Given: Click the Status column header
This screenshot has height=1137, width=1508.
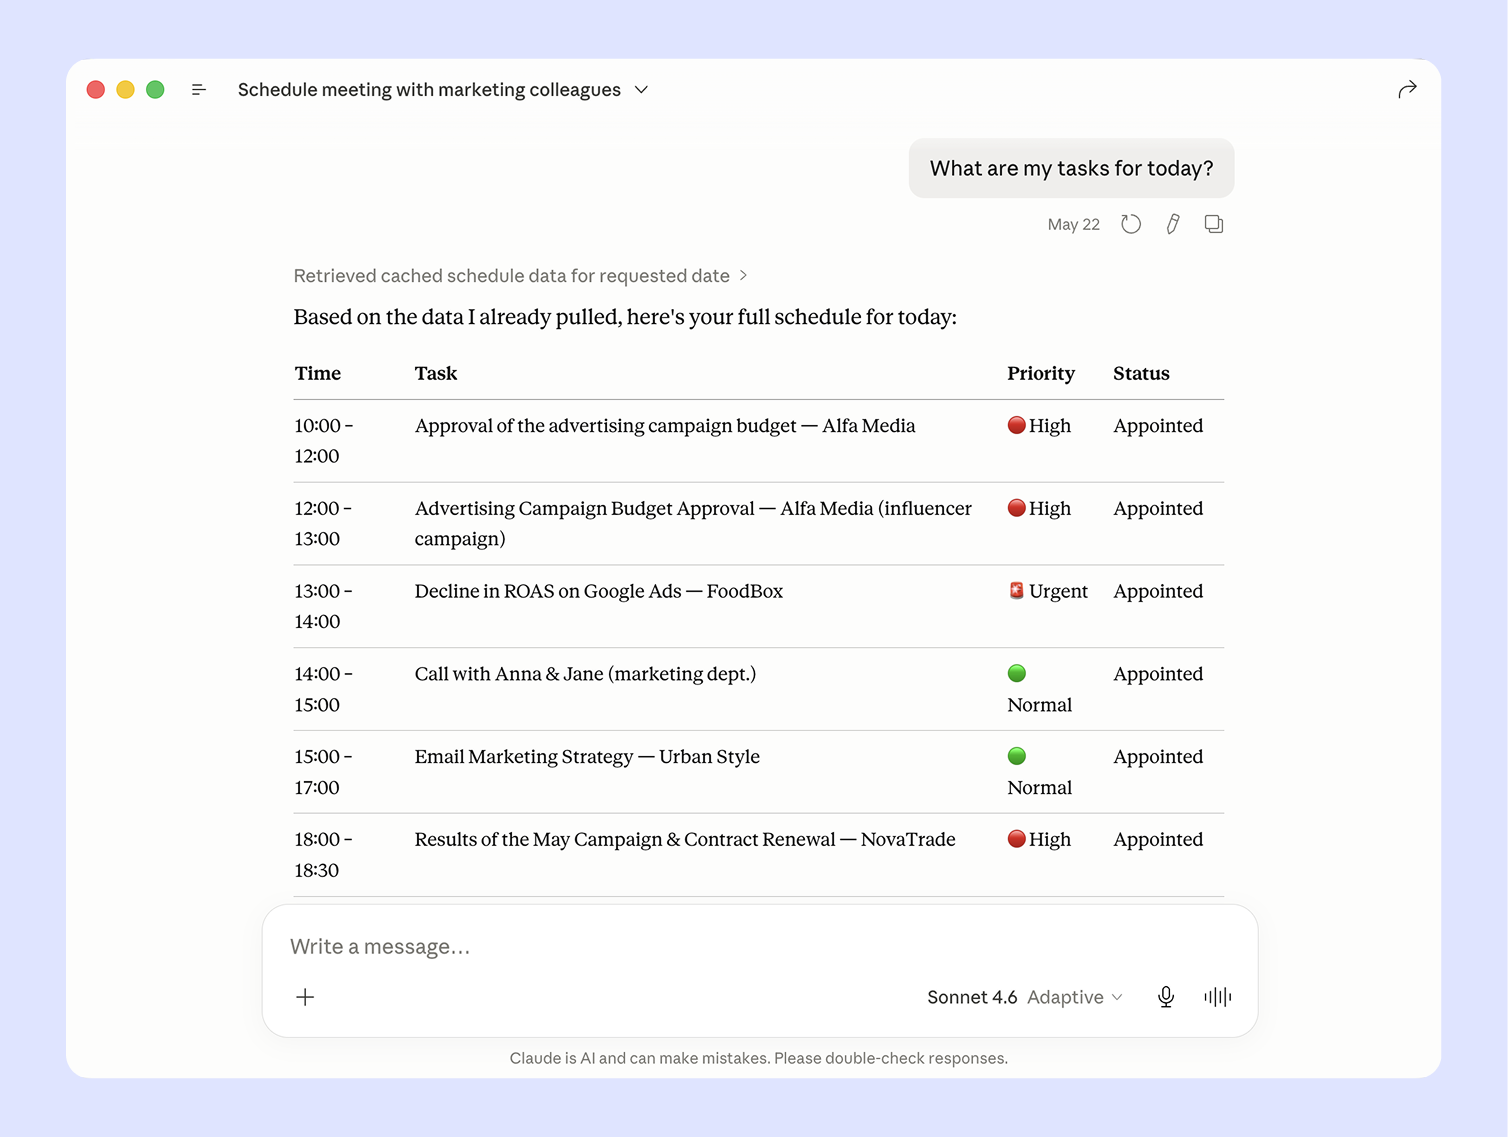Looking at the screenshot, I should [x=1141, y=373].
